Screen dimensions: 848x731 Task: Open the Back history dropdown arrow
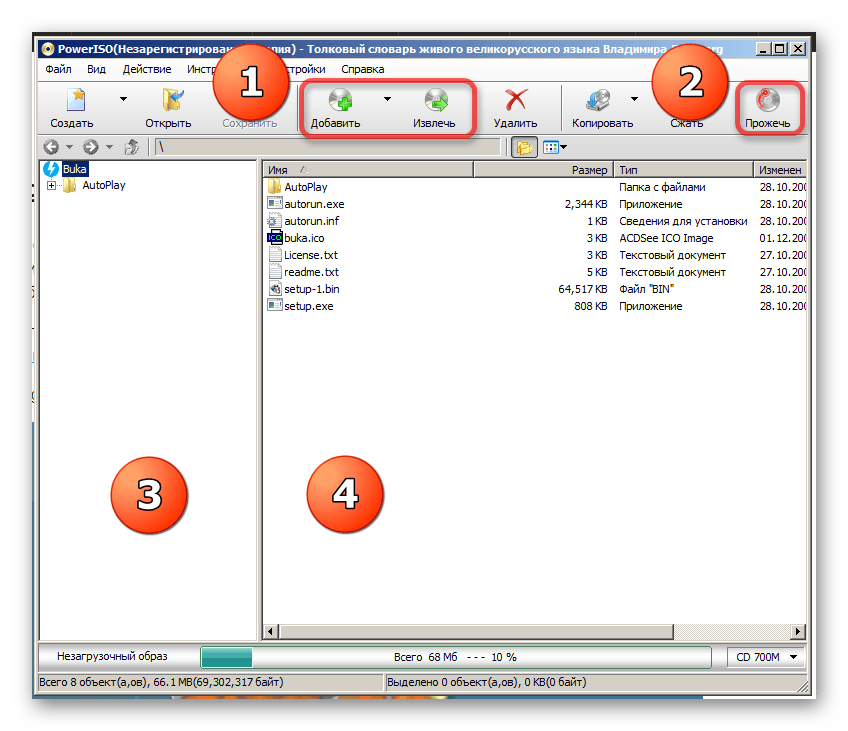pyautogui.click(x=69, y=147)
